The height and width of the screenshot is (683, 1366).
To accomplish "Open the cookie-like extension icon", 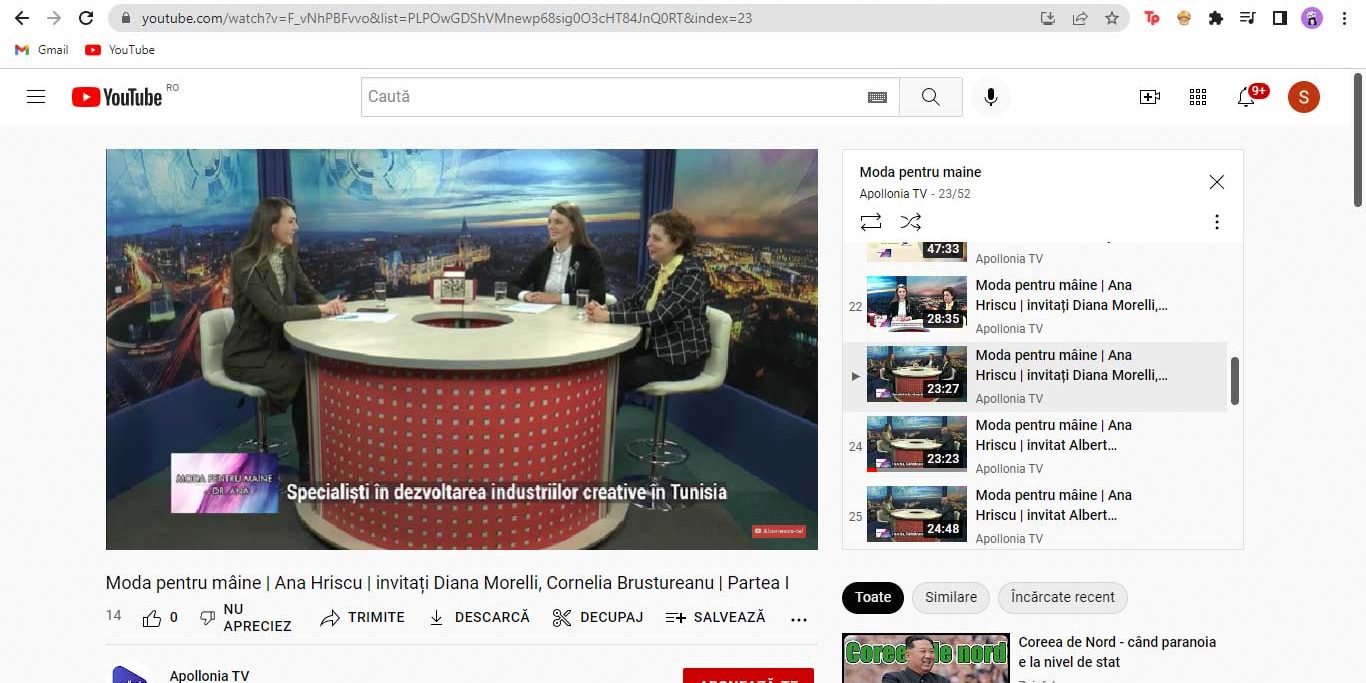I will [1184, 18].
